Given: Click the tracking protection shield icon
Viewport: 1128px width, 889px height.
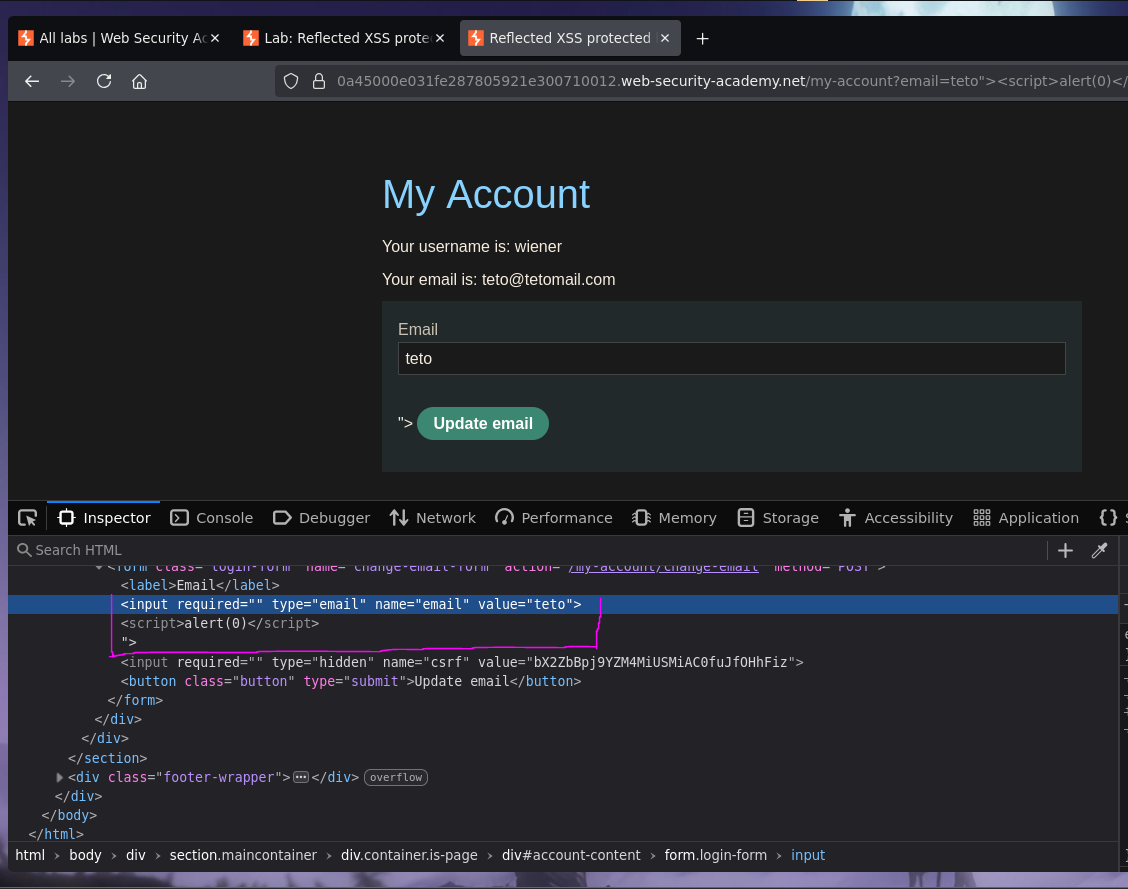Looking at the screenshot, I should (x=291, y=81).
